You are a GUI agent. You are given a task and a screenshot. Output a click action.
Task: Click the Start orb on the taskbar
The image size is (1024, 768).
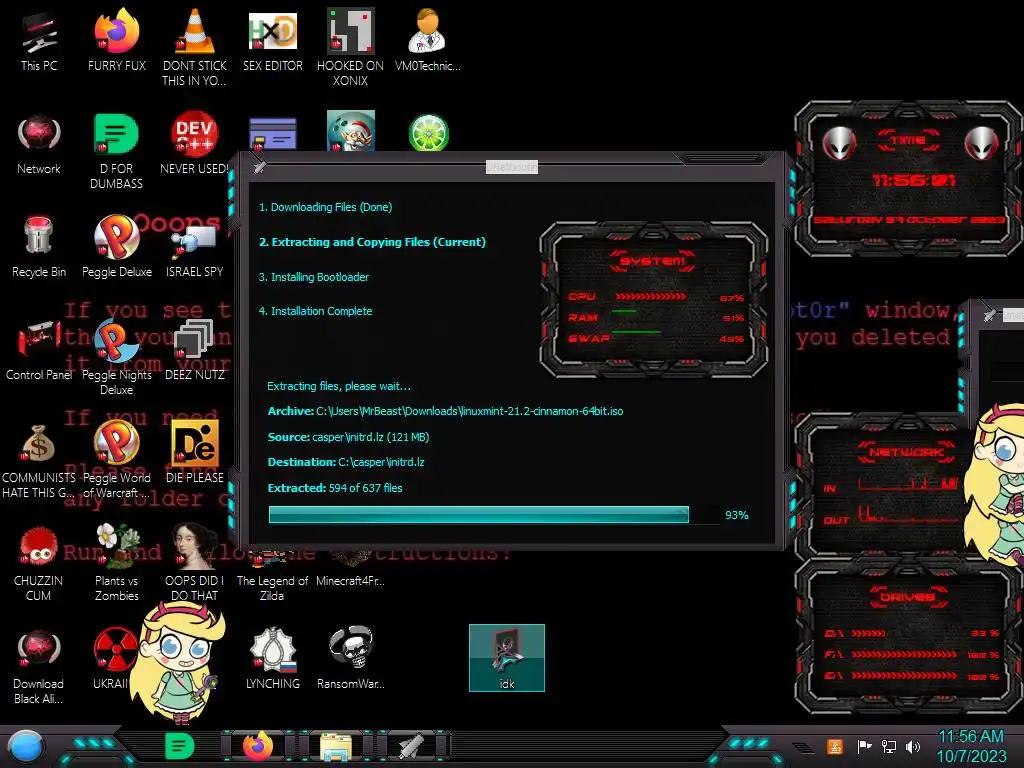26,747
